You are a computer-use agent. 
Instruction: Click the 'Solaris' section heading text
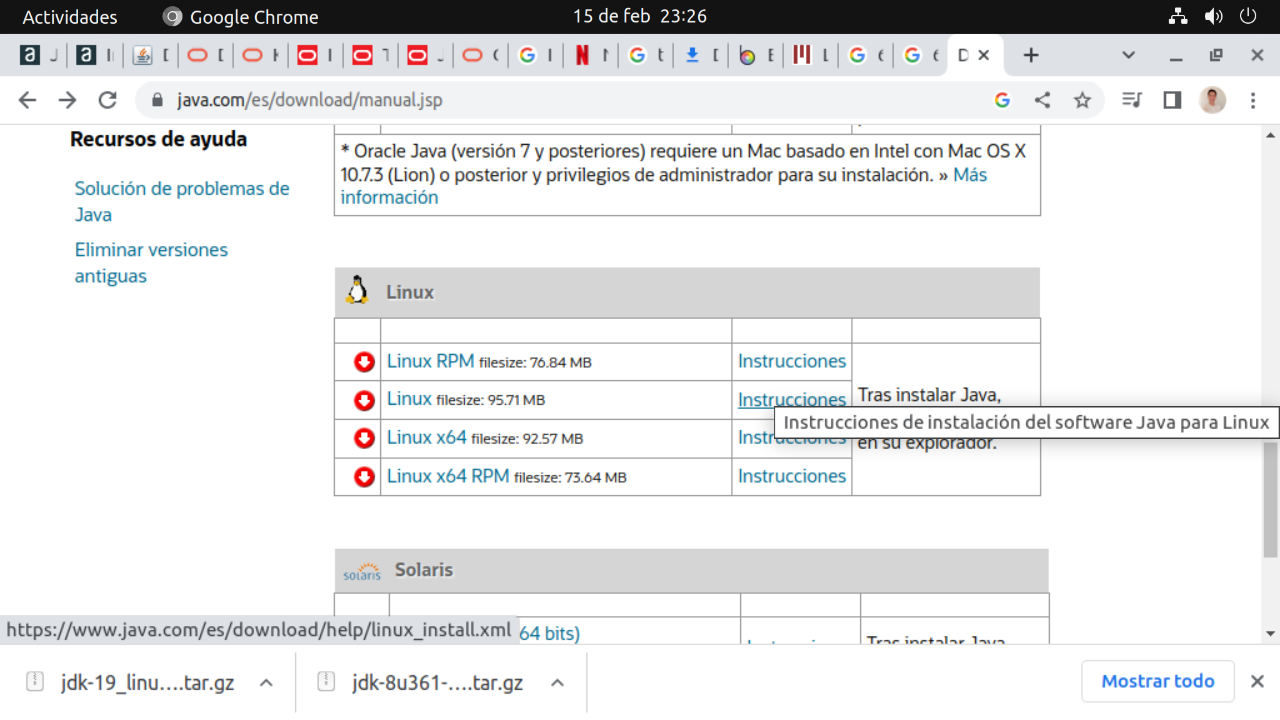point(424,570)
